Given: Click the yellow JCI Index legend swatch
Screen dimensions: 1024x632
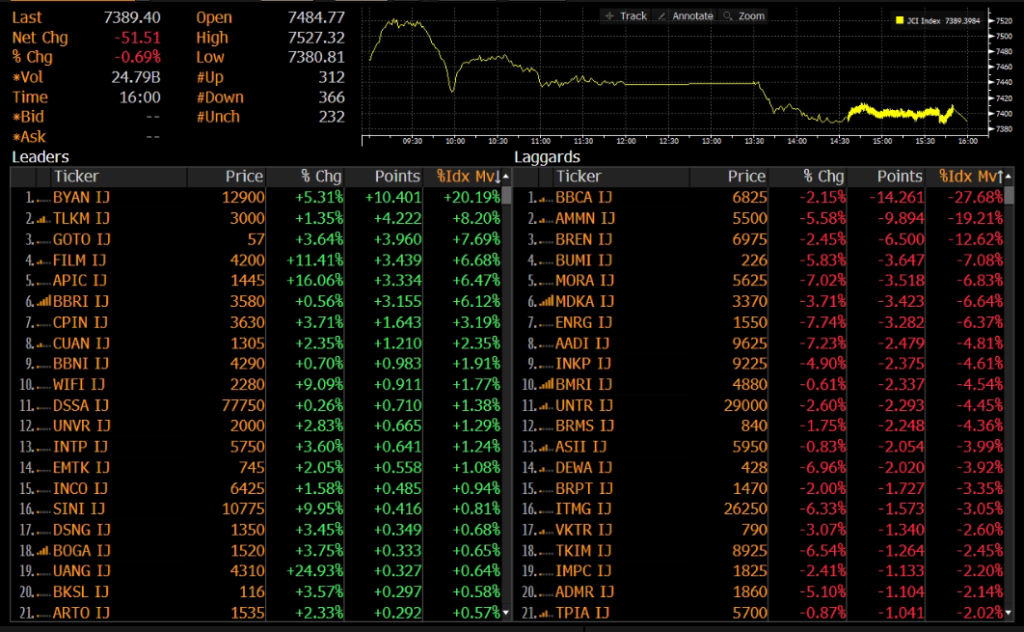Looking at the screenshot, I should click(x=899, y=20).
